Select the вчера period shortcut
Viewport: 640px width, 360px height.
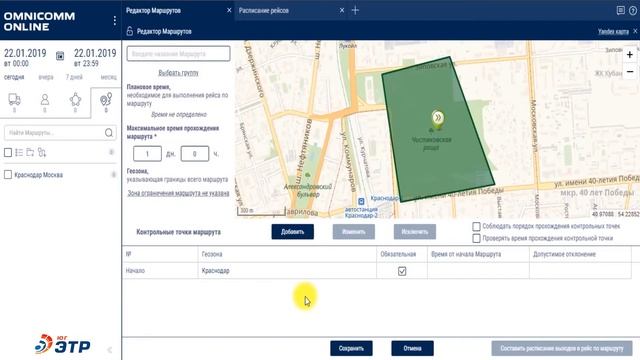46,77
